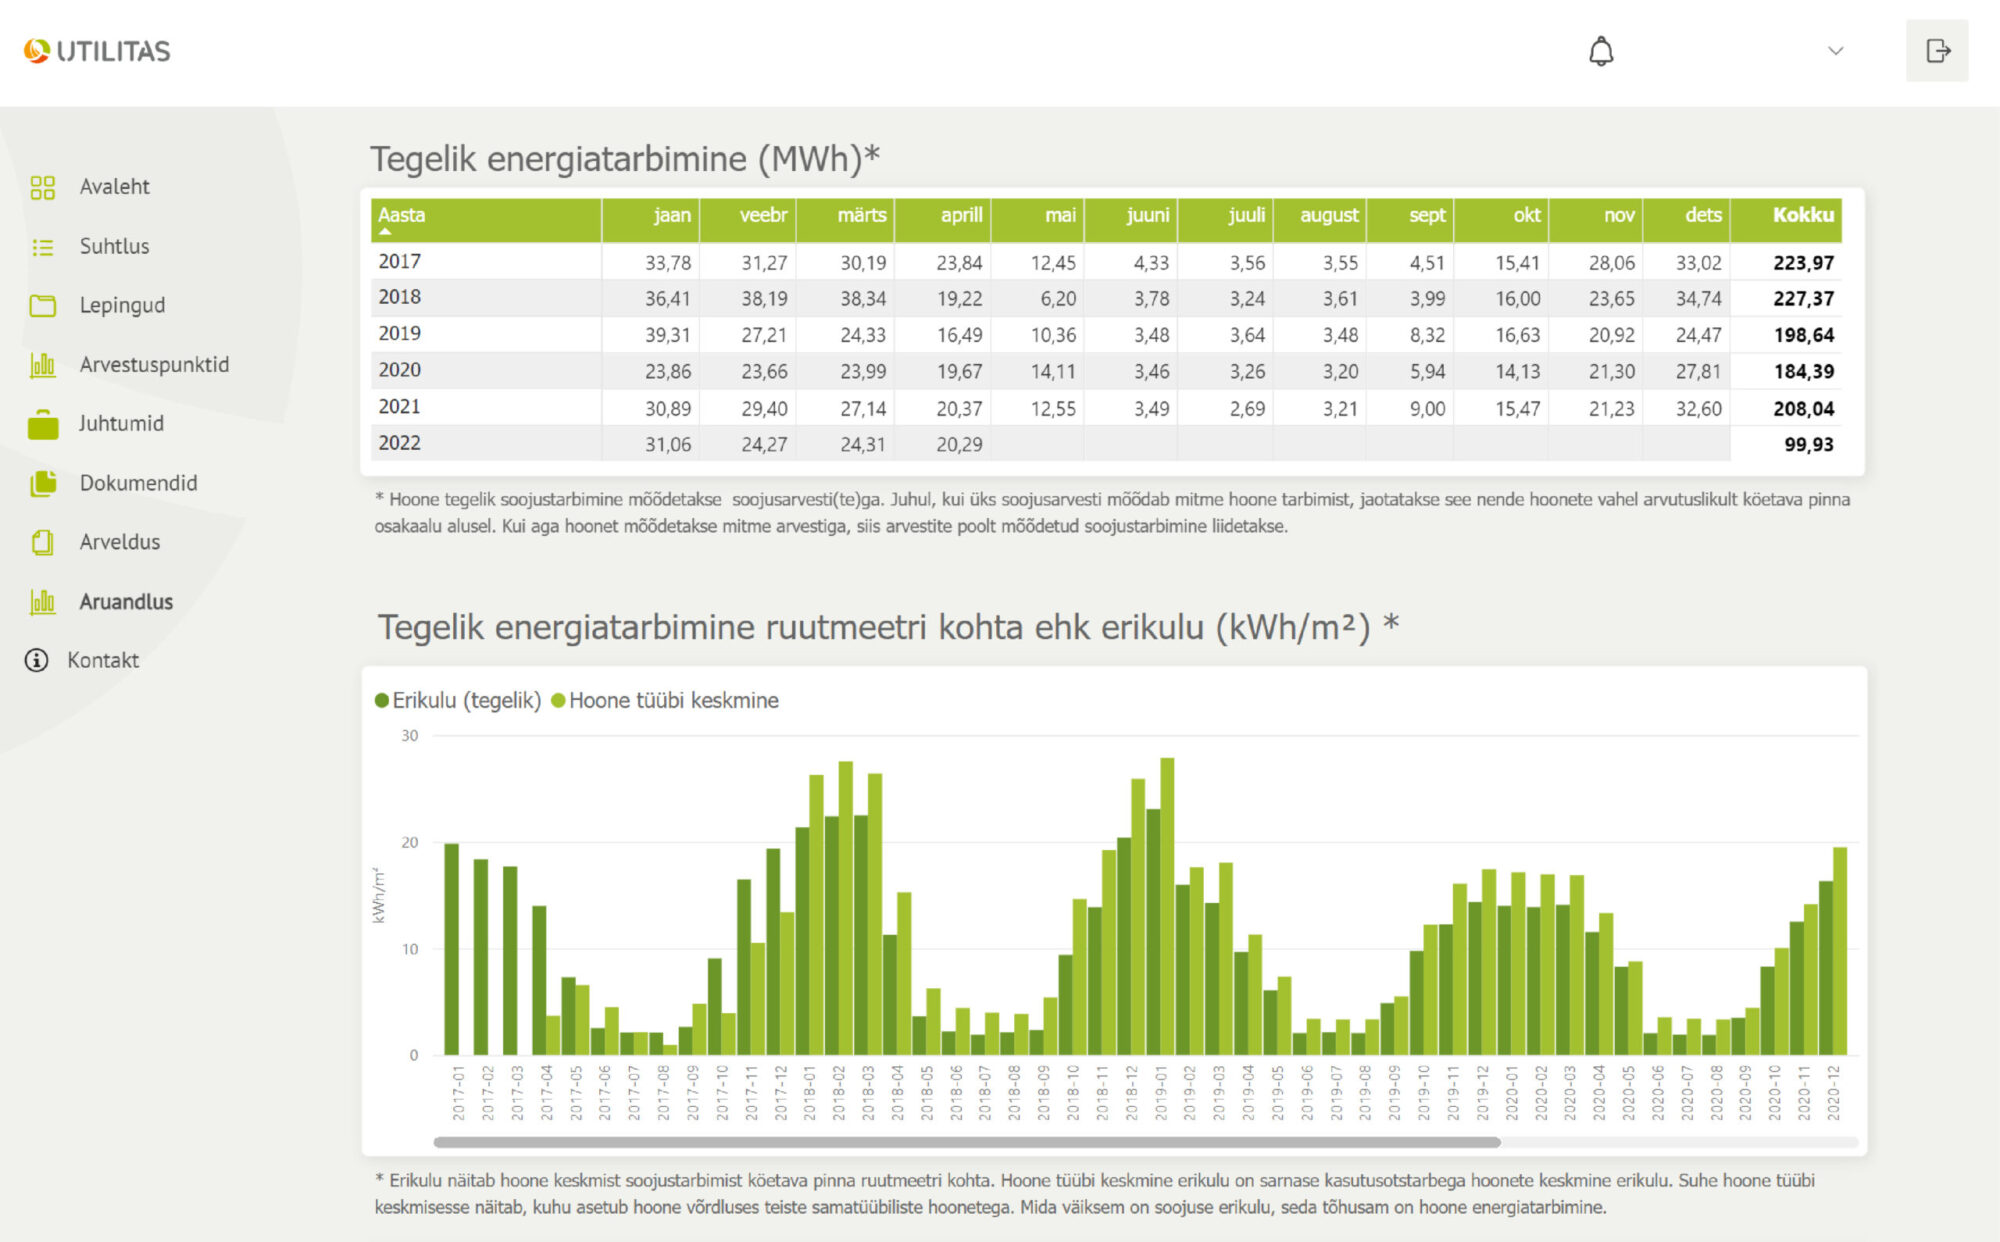2000x1242 pixels.
Task: Click the jaan column header
Action: click(671, 215)
